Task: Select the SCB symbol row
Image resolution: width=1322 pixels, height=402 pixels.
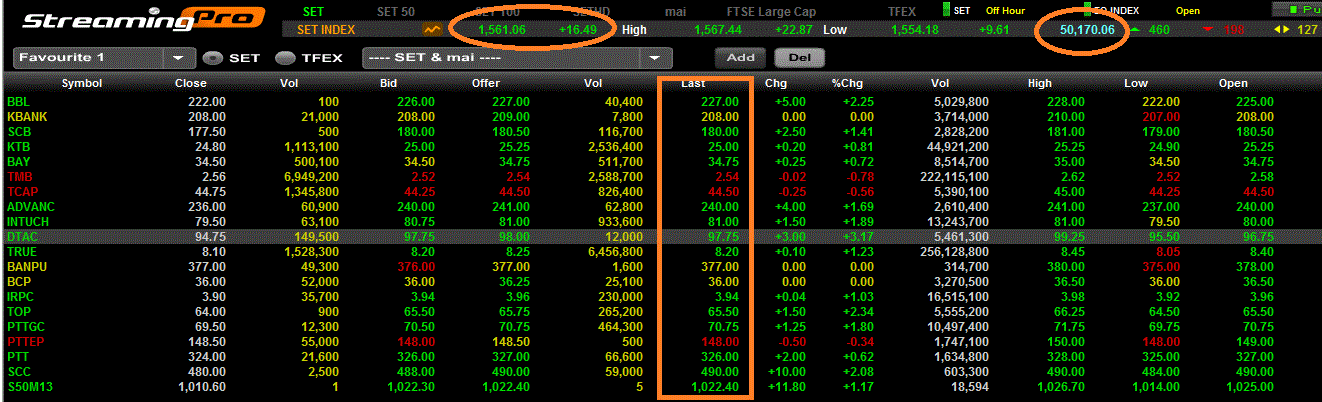Action: pos(661,132)
